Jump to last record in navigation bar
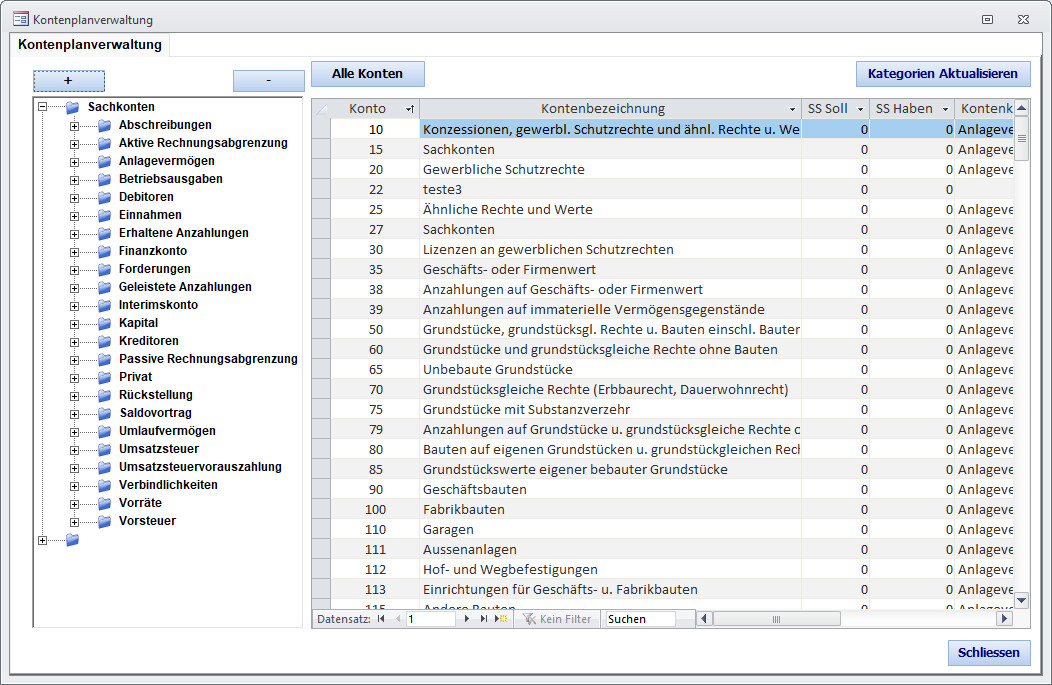1052x685 pixels. pos(484,619)
